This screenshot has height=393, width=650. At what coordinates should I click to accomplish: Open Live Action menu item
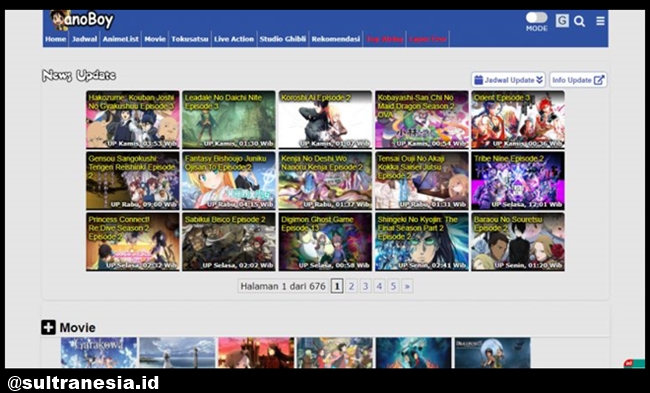234,39
